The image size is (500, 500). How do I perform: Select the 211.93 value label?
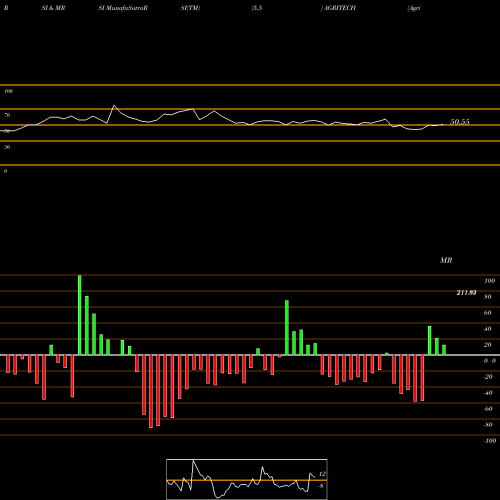point(466,293)
